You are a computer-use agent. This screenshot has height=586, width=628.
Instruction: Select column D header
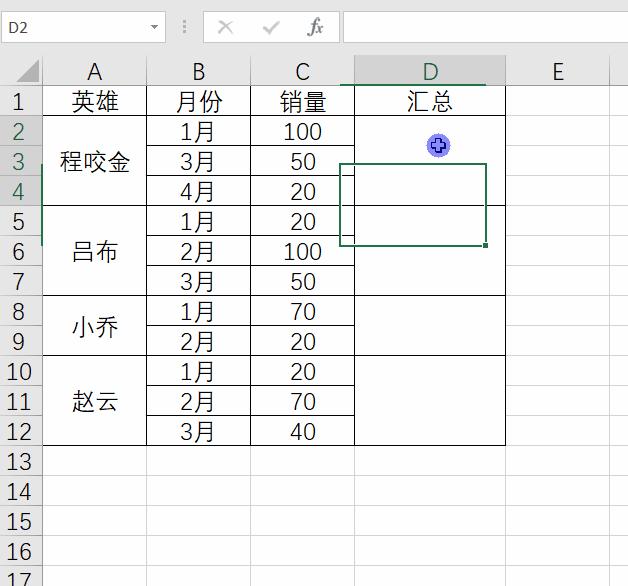[x=430, y=71]
